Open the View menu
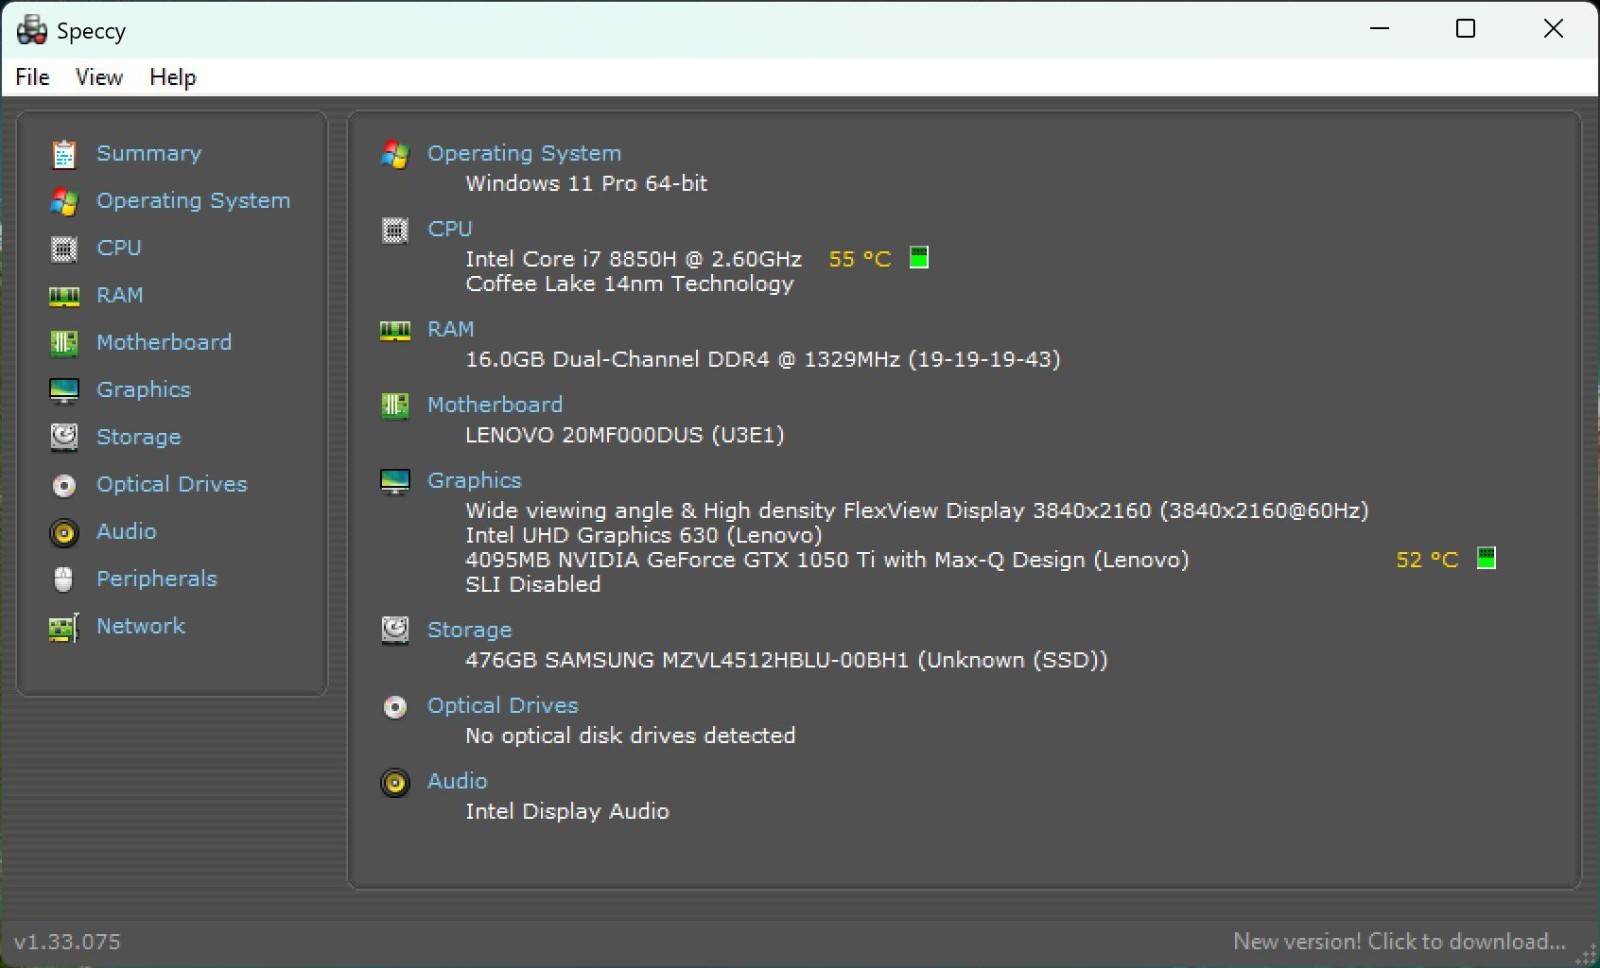The width and height of the screenshot is (1600, 968). click(x=99, y=77)
